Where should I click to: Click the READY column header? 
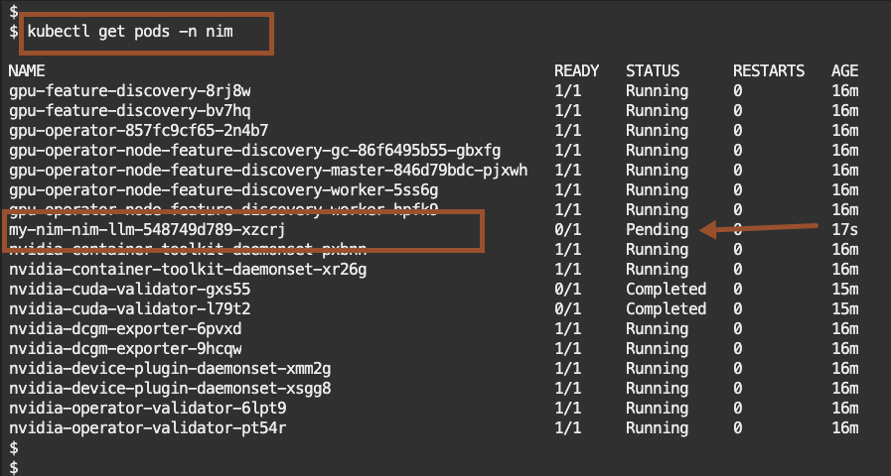577,71
